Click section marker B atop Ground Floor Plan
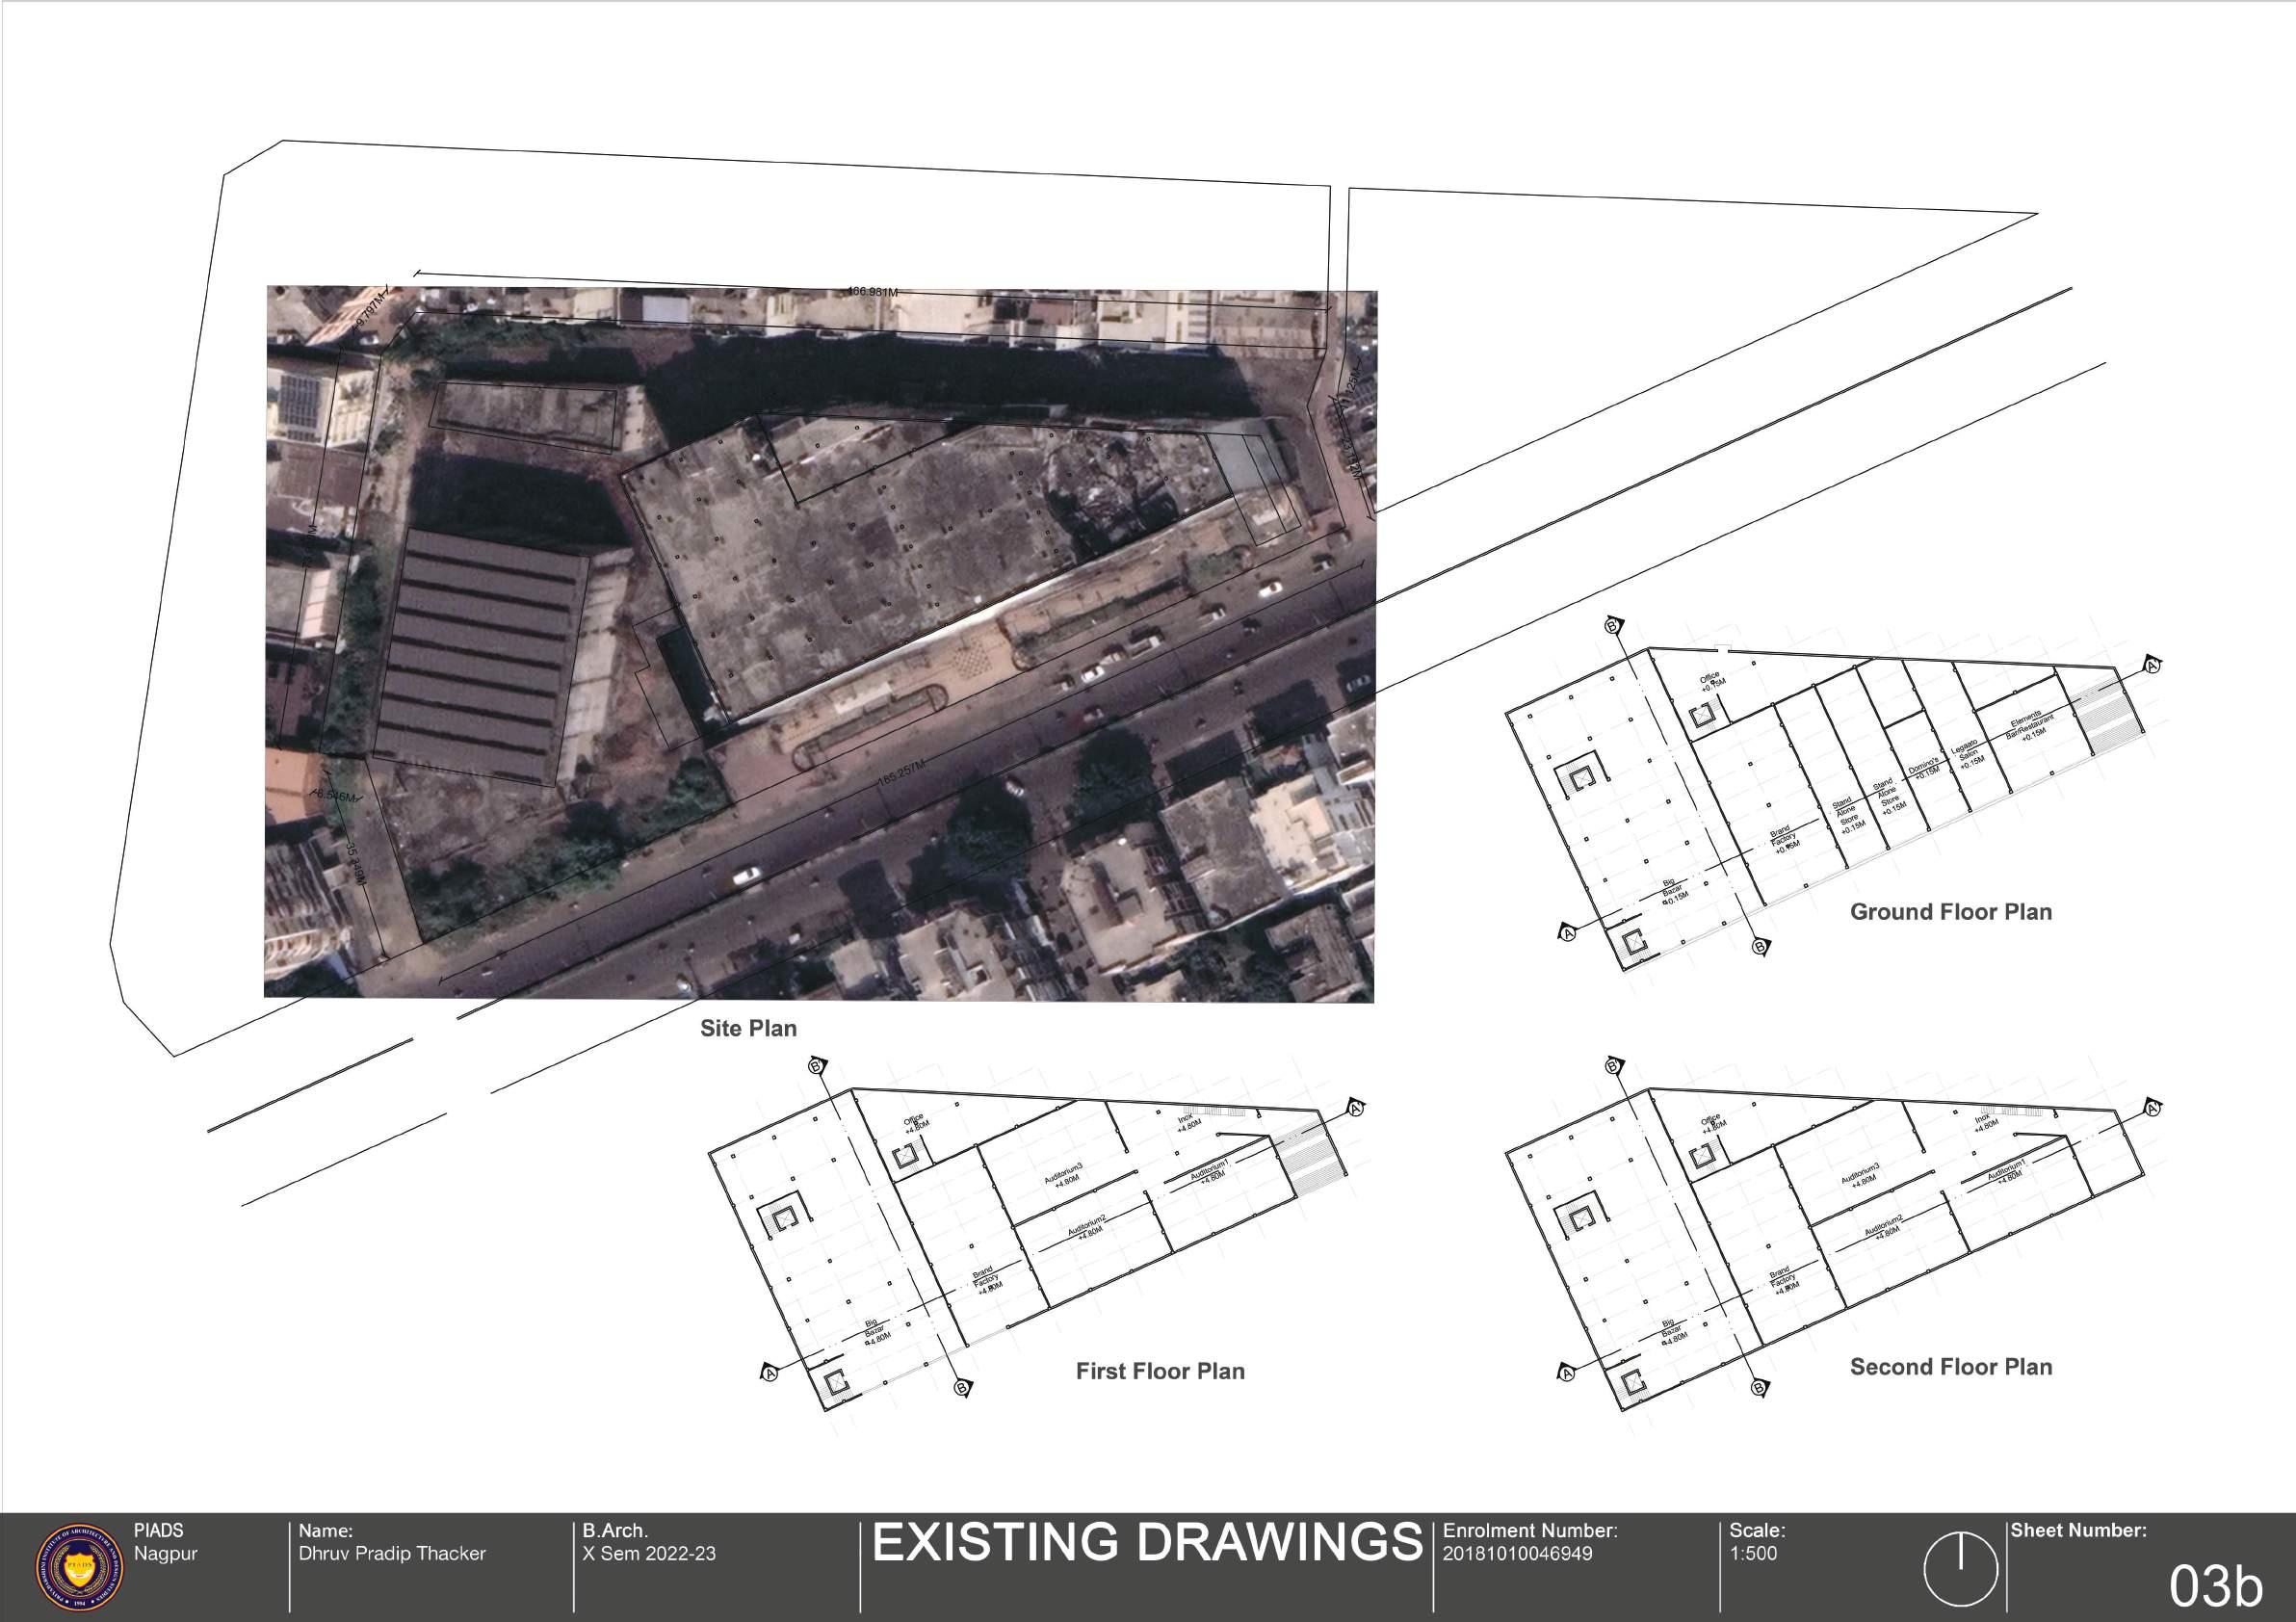 1612,626
